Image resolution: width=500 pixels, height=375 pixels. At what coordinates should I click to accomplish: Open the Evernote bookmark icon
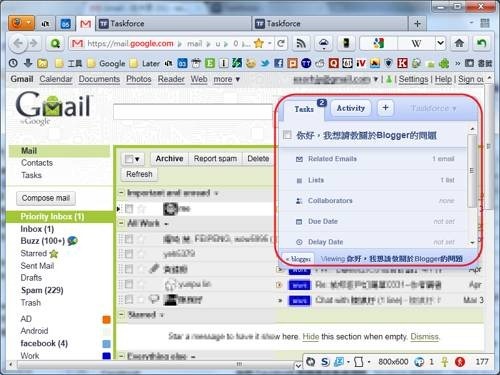pyautogui.click(x=210, y=63)
